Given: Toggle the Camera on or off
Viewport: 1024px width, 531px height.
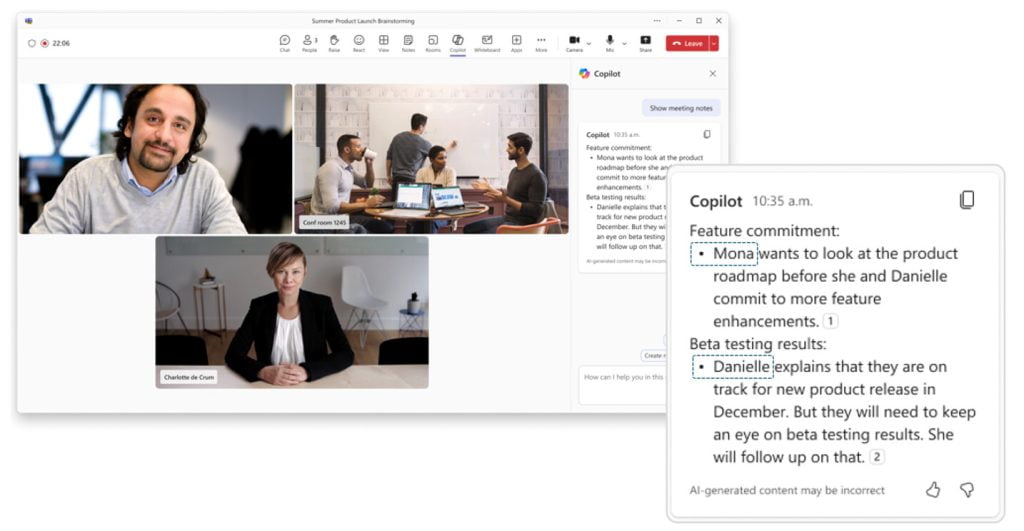Looking at the screenshot, I should [574, 42].
